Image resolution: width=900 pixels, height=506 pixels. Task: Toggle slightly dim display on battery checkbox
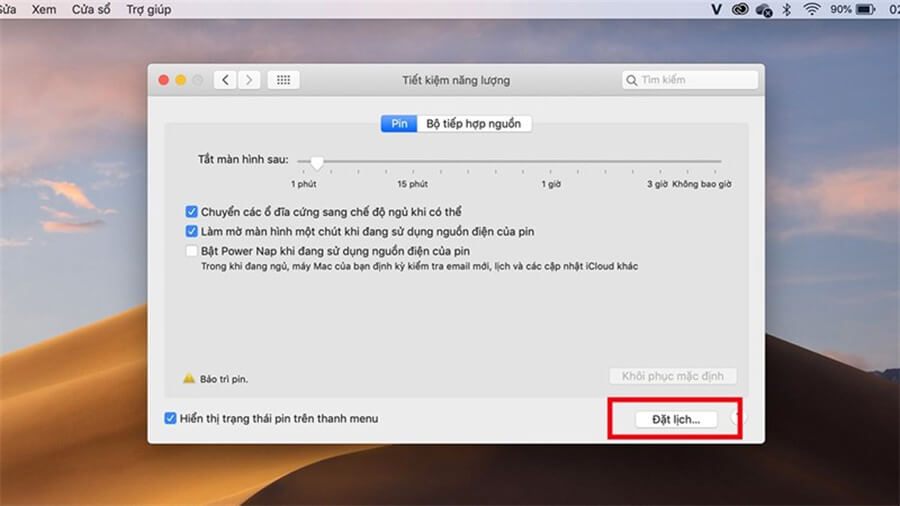pyautogui.click(x=191, y=231)
